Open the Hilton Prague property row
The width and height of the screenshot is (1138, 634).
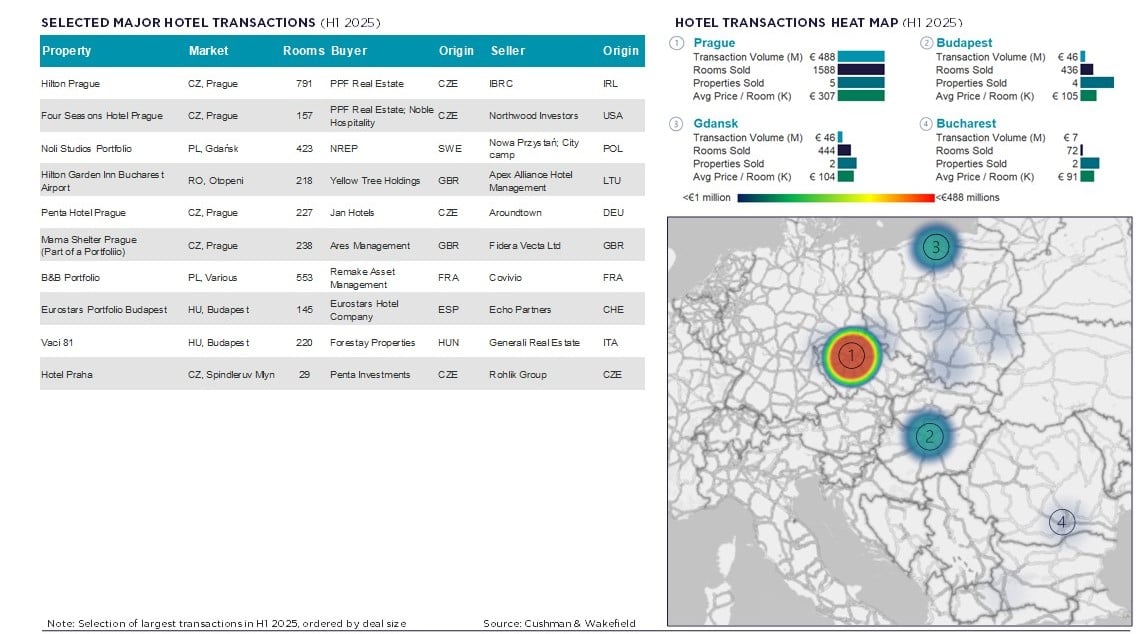70,84
